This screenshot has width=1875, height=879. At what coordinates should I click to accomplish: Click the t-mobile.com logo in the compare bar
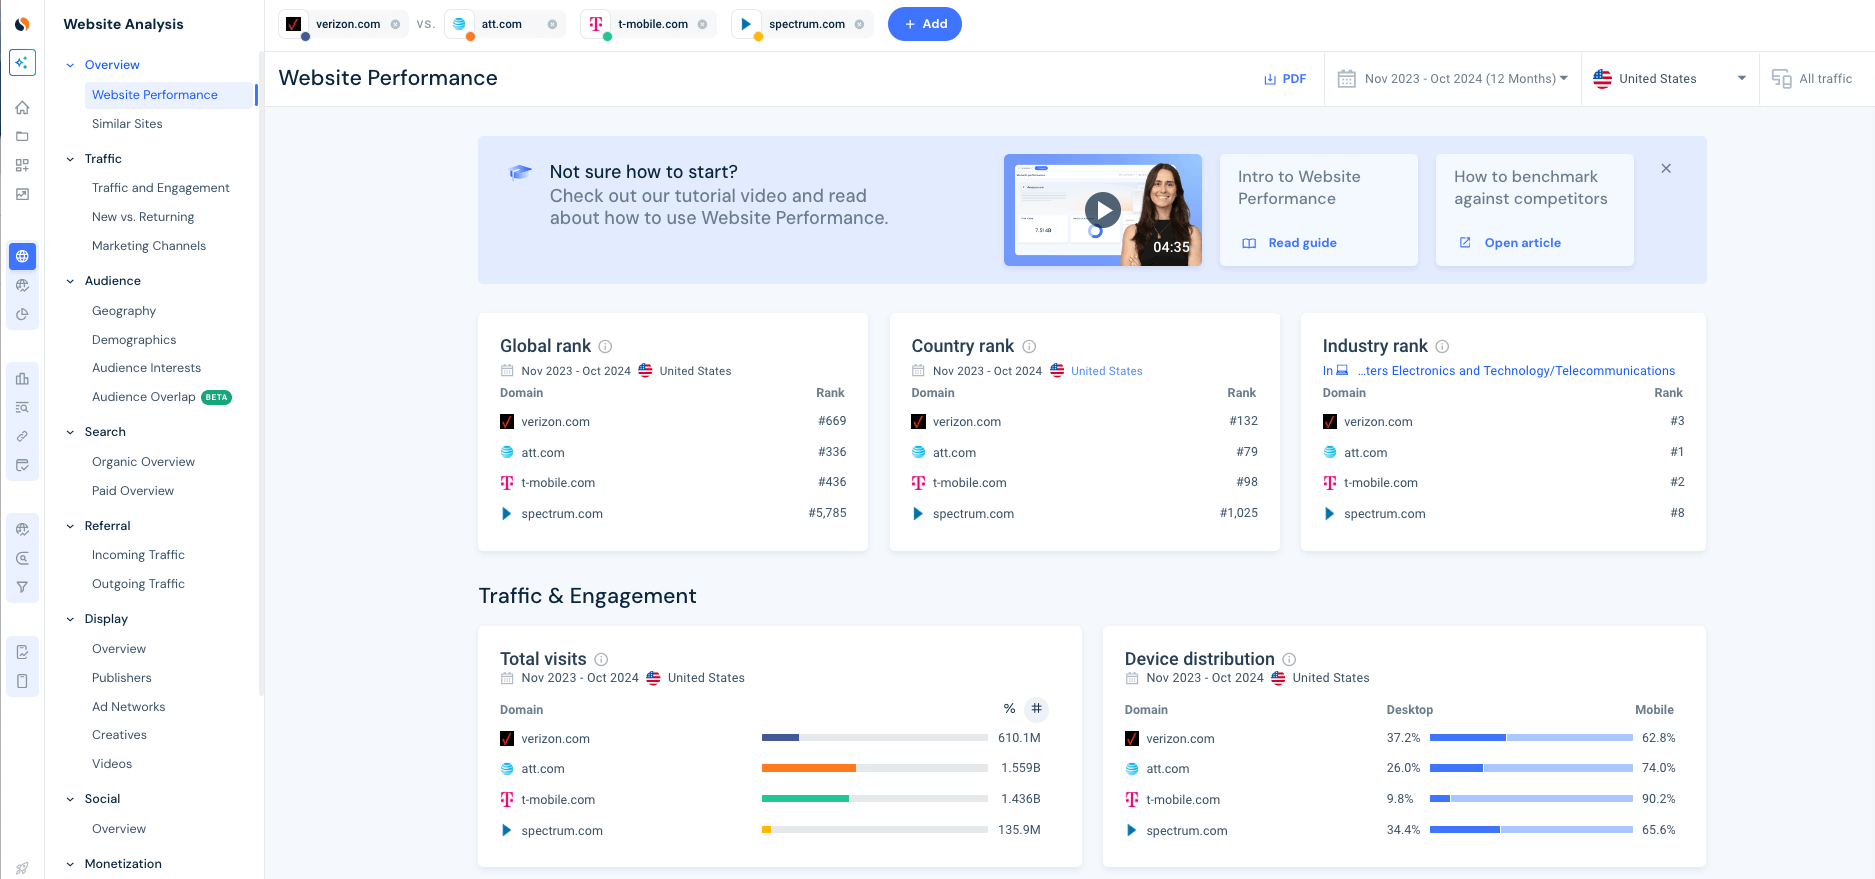(x=596, y=24)
